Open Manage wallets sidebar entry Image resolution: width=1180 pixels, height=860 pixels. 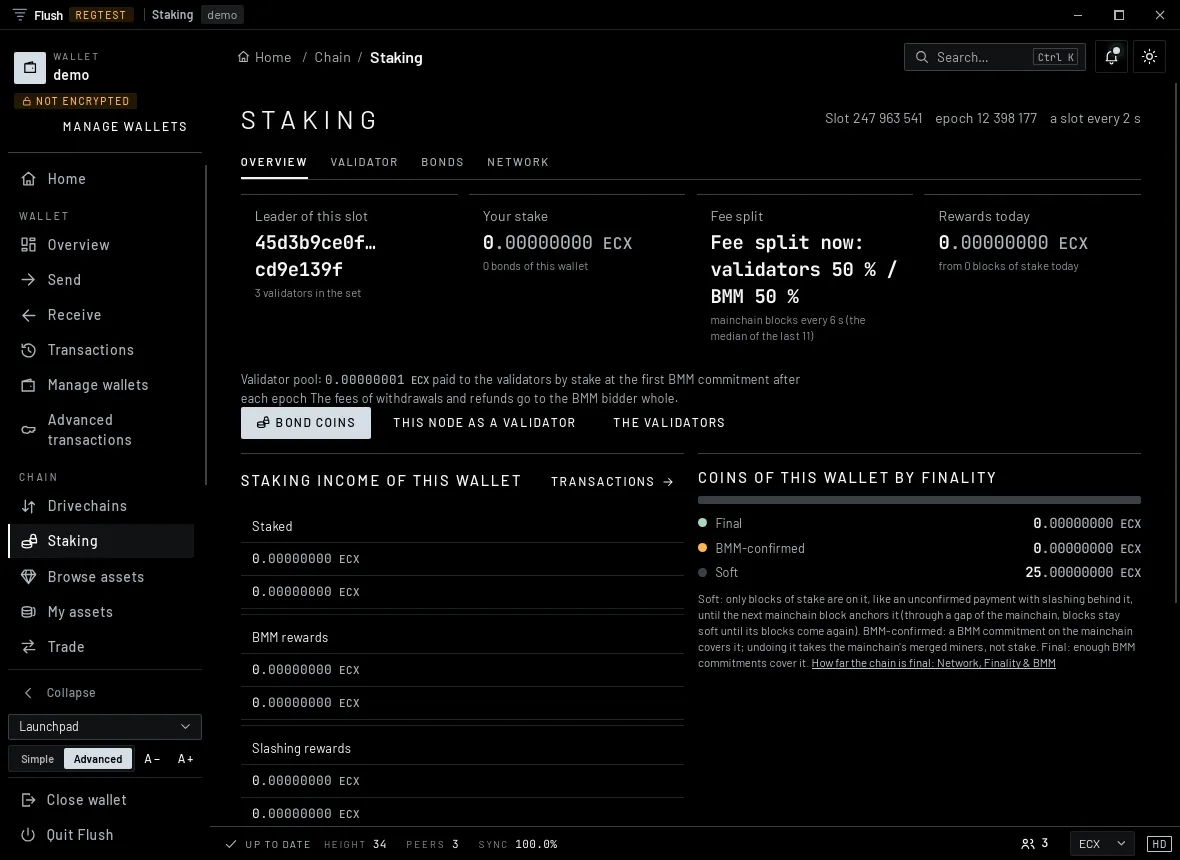[101, 385]
